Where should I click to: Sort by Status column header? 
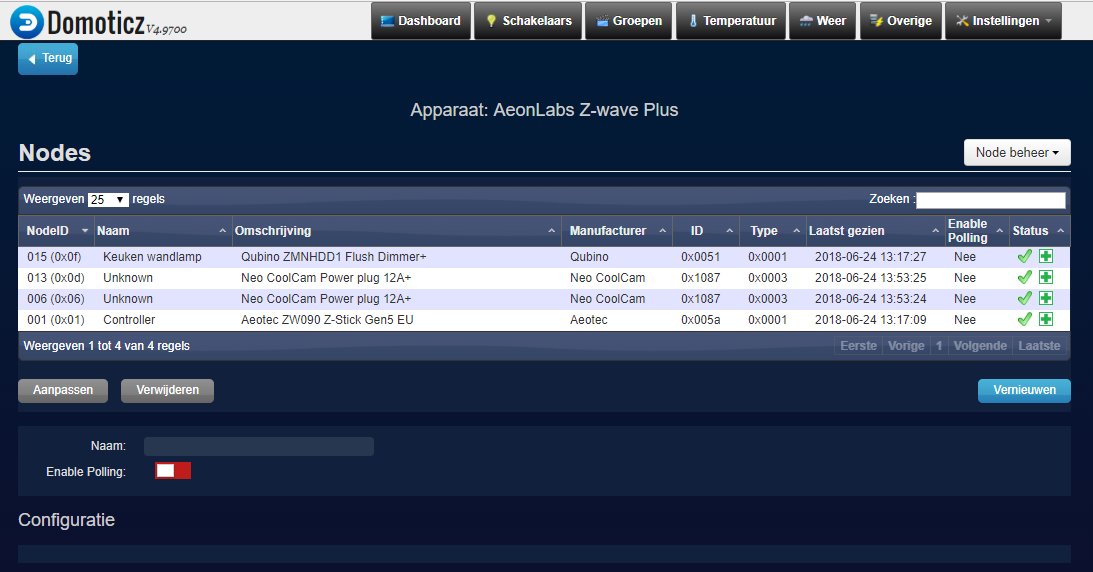click(x=1039, y=231)
